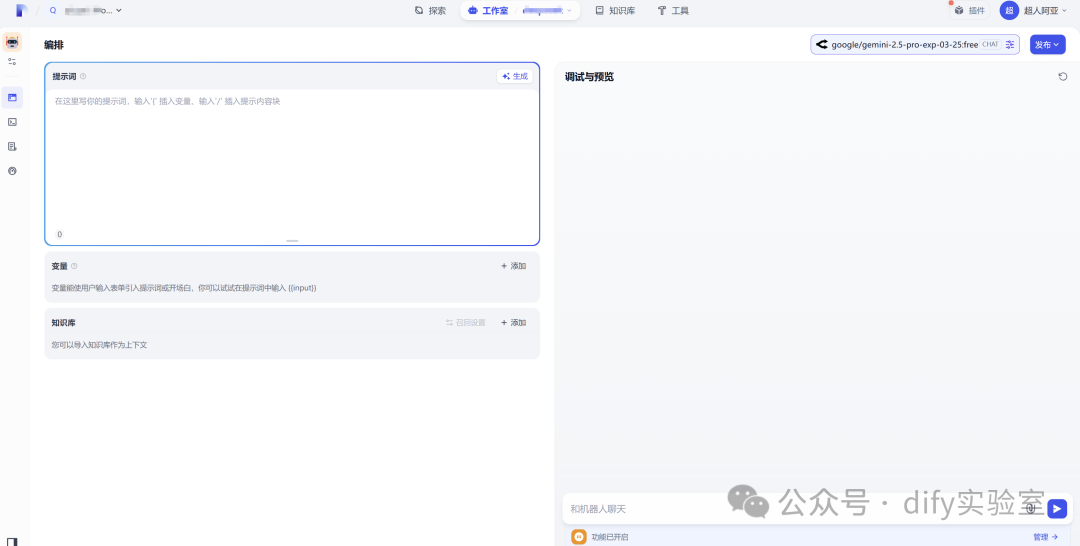Click the model parameter sliders icon
The image size is (1080, 546).
[x=1010, y=45]
